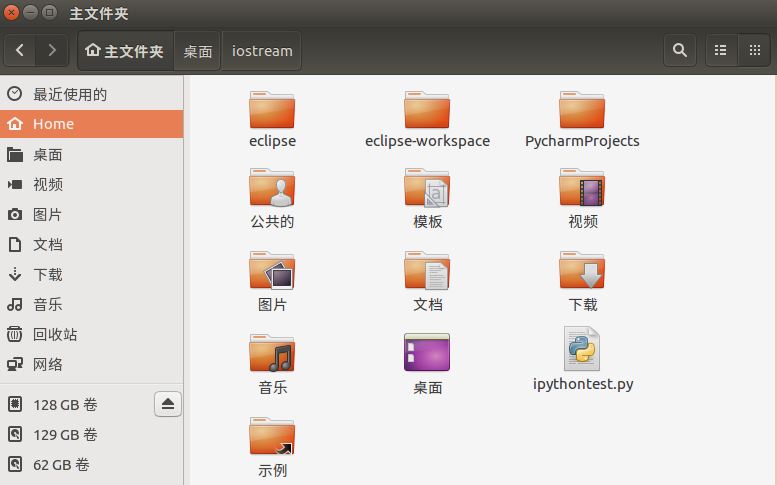Switch to list view icon
The height and width of the screenshot is (485, 777).
(721, 50)
